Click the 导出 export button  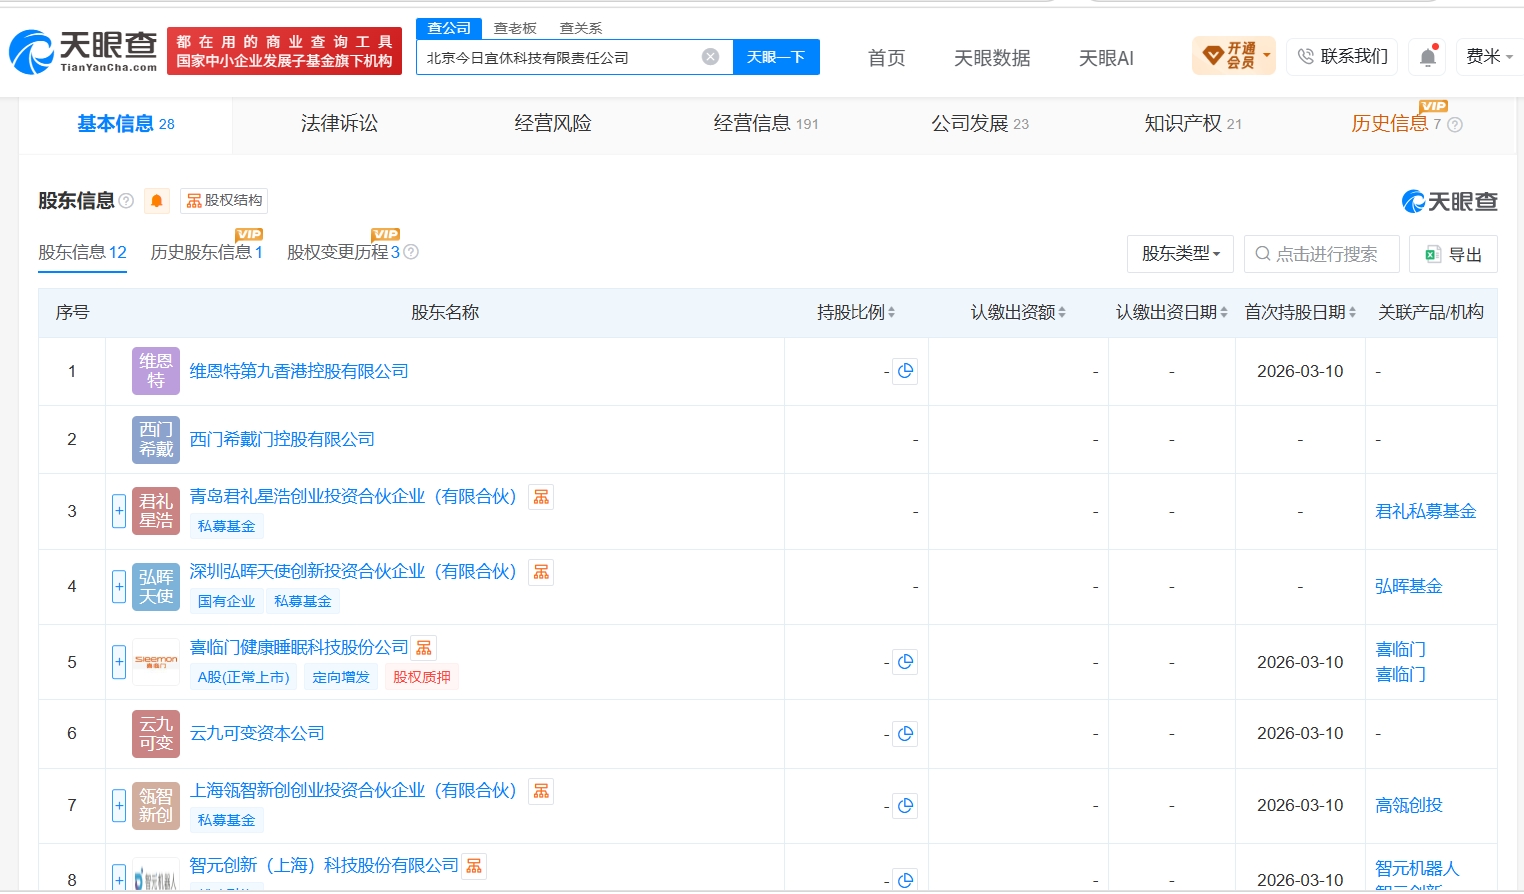[1453, 254]
